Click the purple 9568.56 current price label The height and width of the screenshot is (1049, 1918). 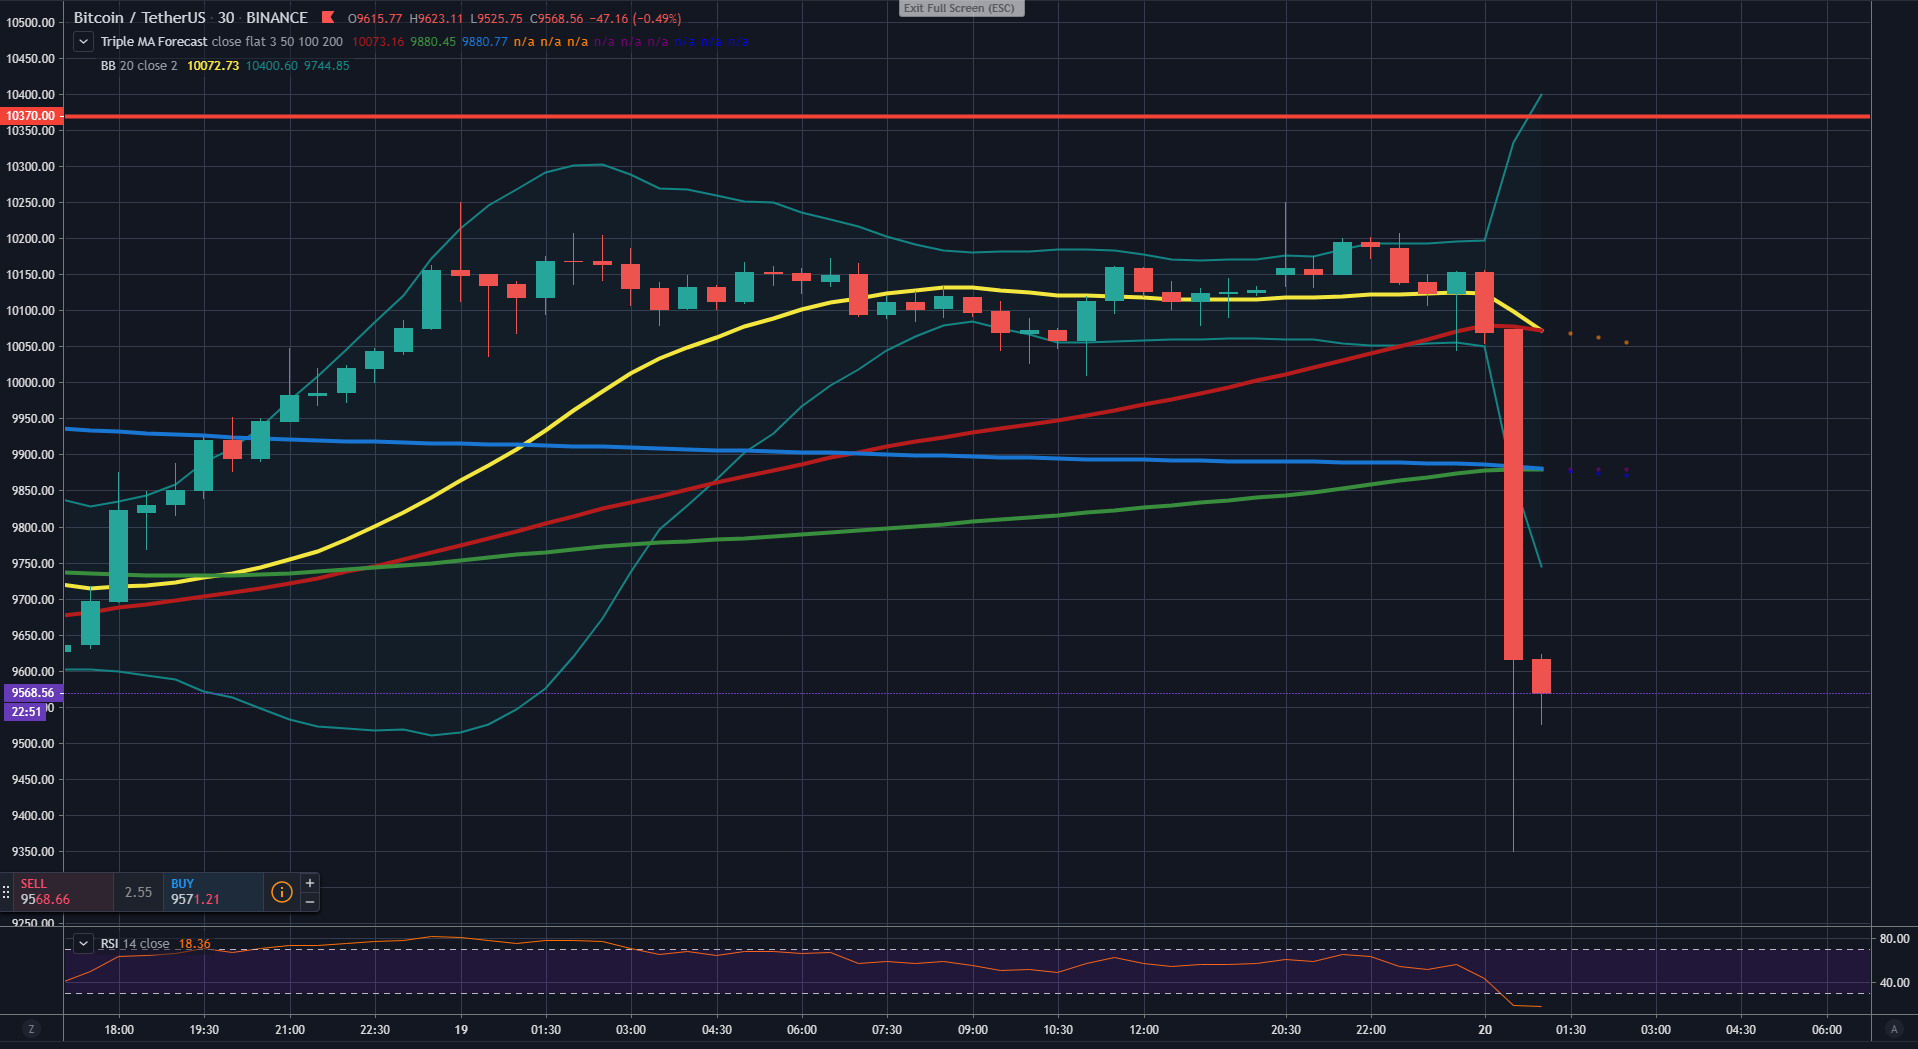(x=33, y=693)
